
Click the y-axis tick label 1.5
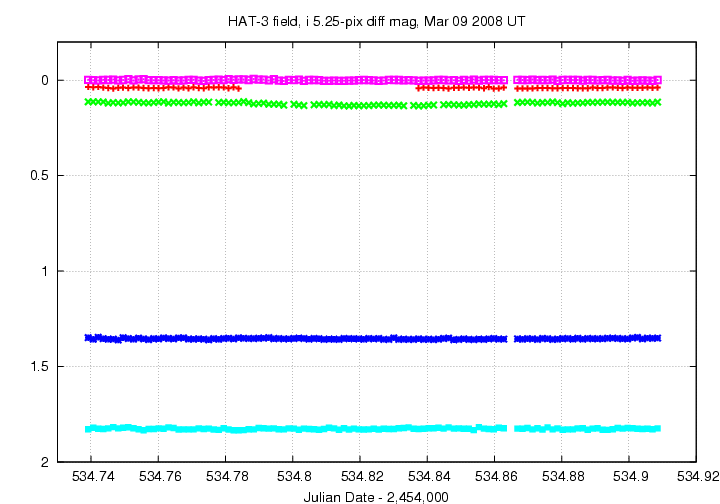pyautogui.click(x=39, y=367)
